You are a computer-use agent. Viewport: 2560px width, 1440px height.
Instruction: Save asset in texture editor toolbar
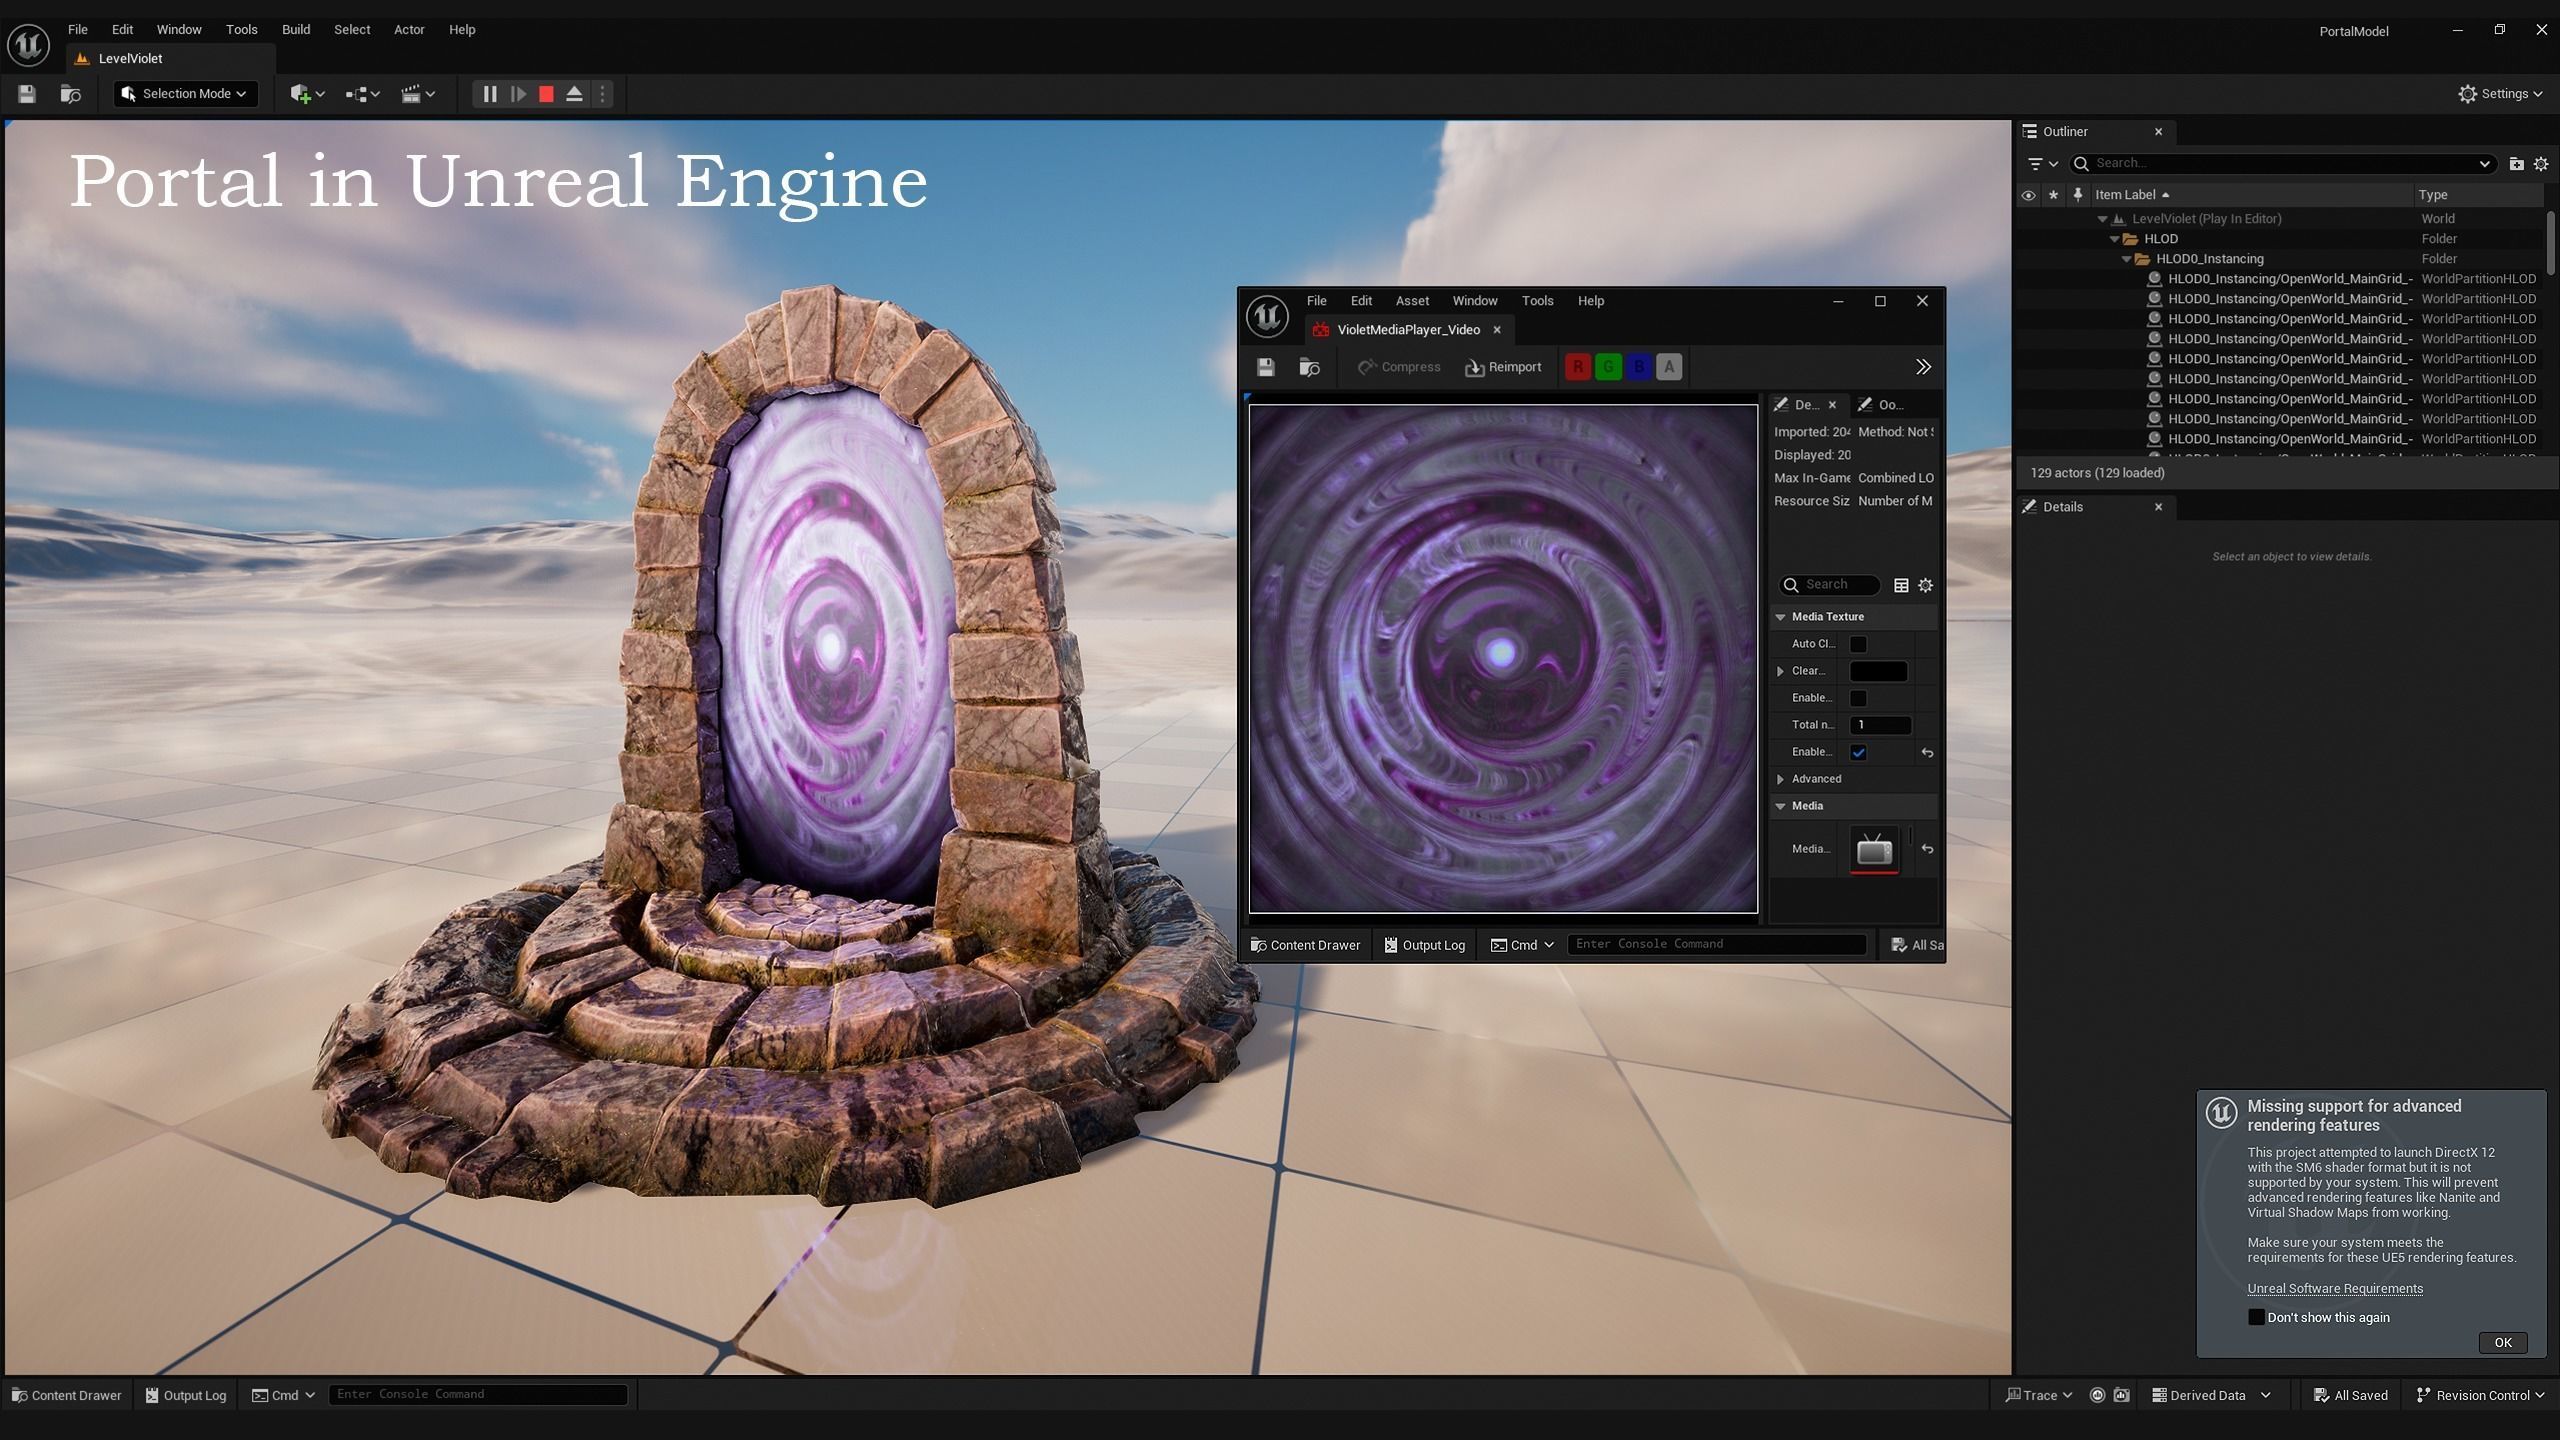pos(1266,367)
